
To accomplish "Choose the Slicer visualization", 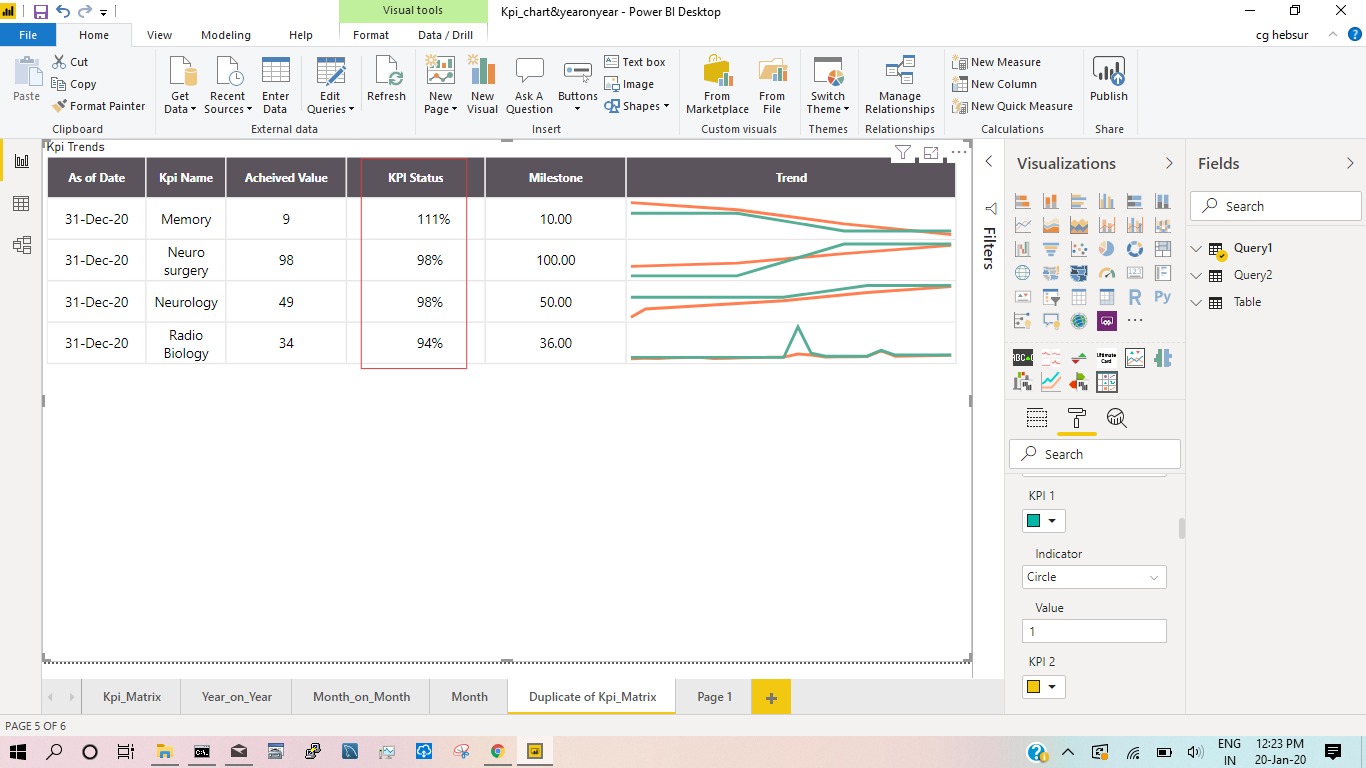I will (1051, 297).
